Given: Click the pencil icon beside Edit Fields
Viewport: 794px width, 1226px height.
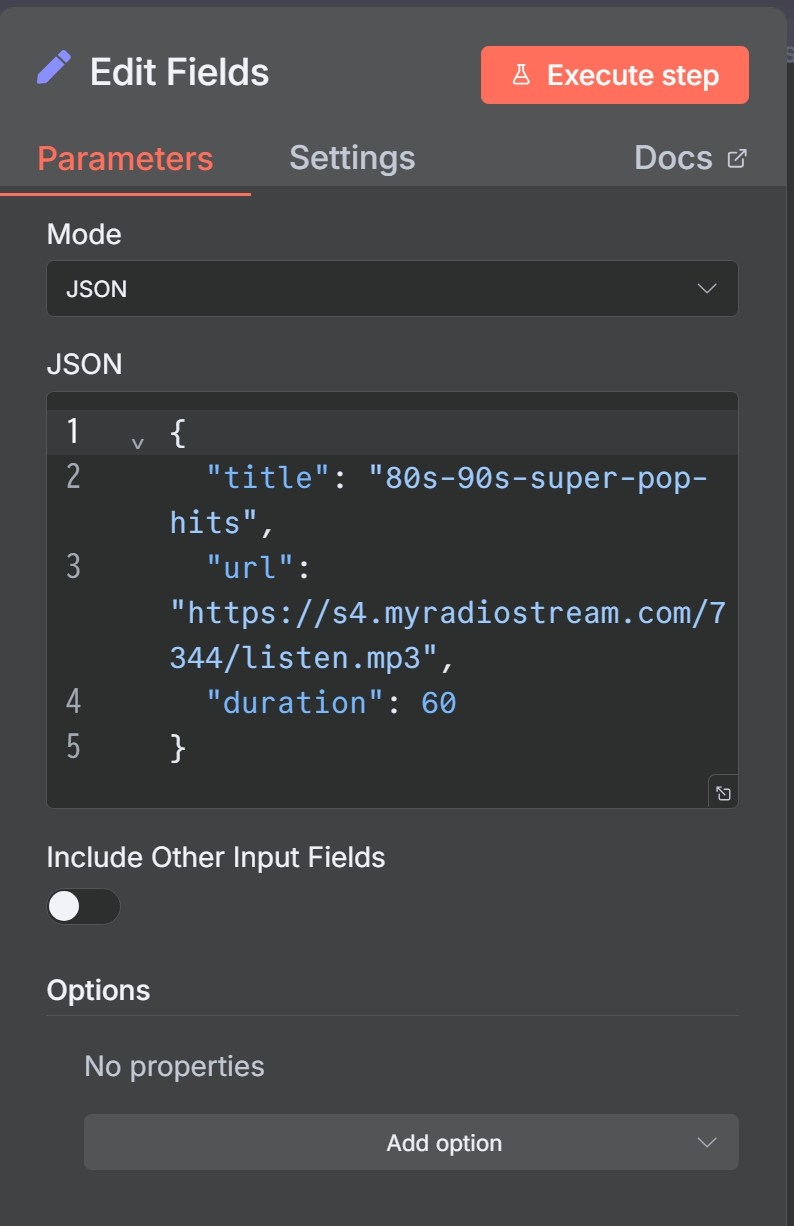Looking at the screenshot, I should pyautogui.click(x=54, y=69).
